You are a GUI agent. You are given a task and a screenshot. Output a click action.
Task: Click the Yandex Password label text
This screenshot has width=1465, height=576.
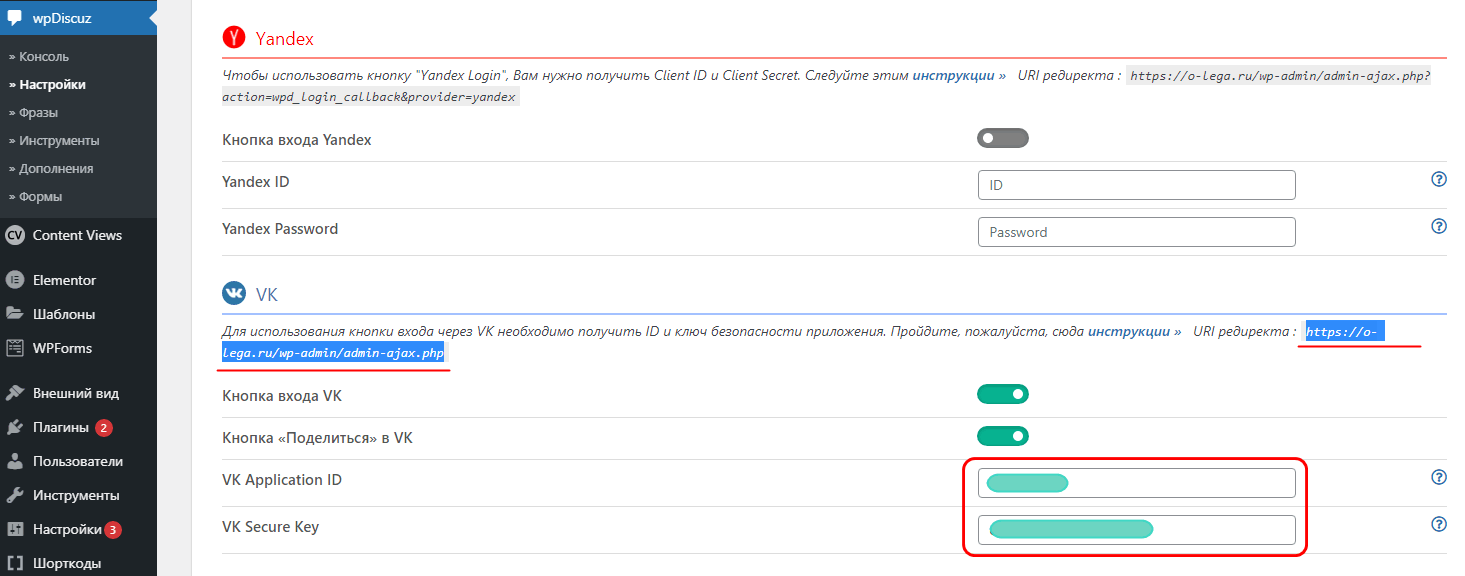[x=280, y=229]
